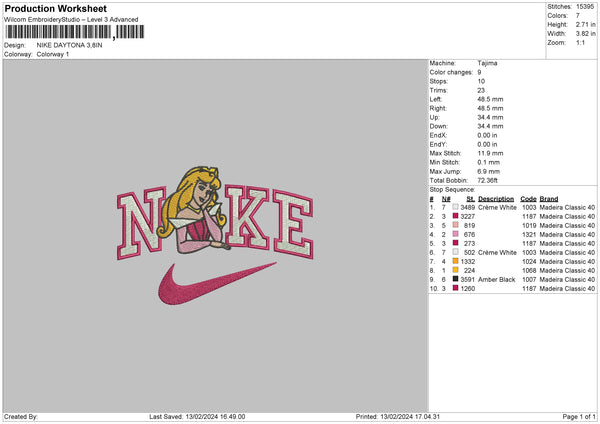Click the barcode under the worksheet title
600x424 pixels.
coord(75,32)
